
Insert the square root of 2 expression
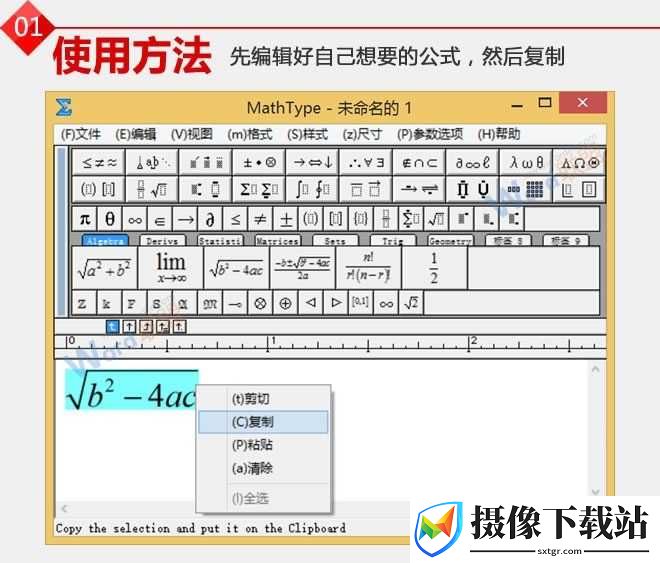tap(411, 303)
